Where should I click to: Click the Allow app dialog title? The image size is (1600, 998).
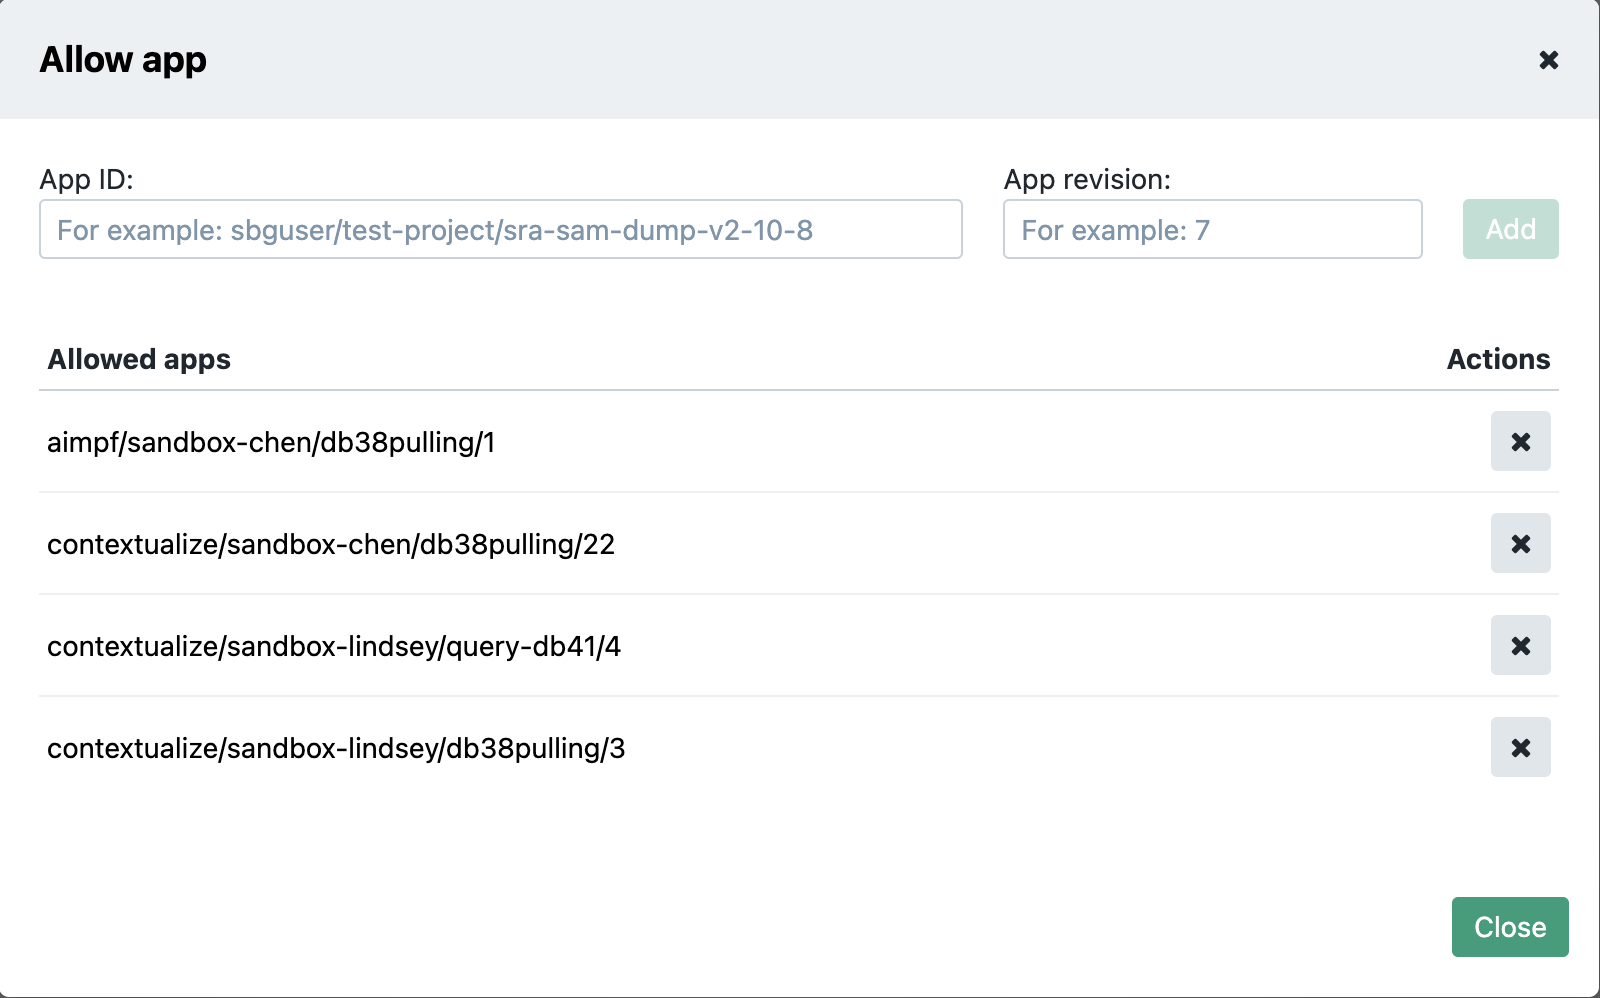[123, 60]
